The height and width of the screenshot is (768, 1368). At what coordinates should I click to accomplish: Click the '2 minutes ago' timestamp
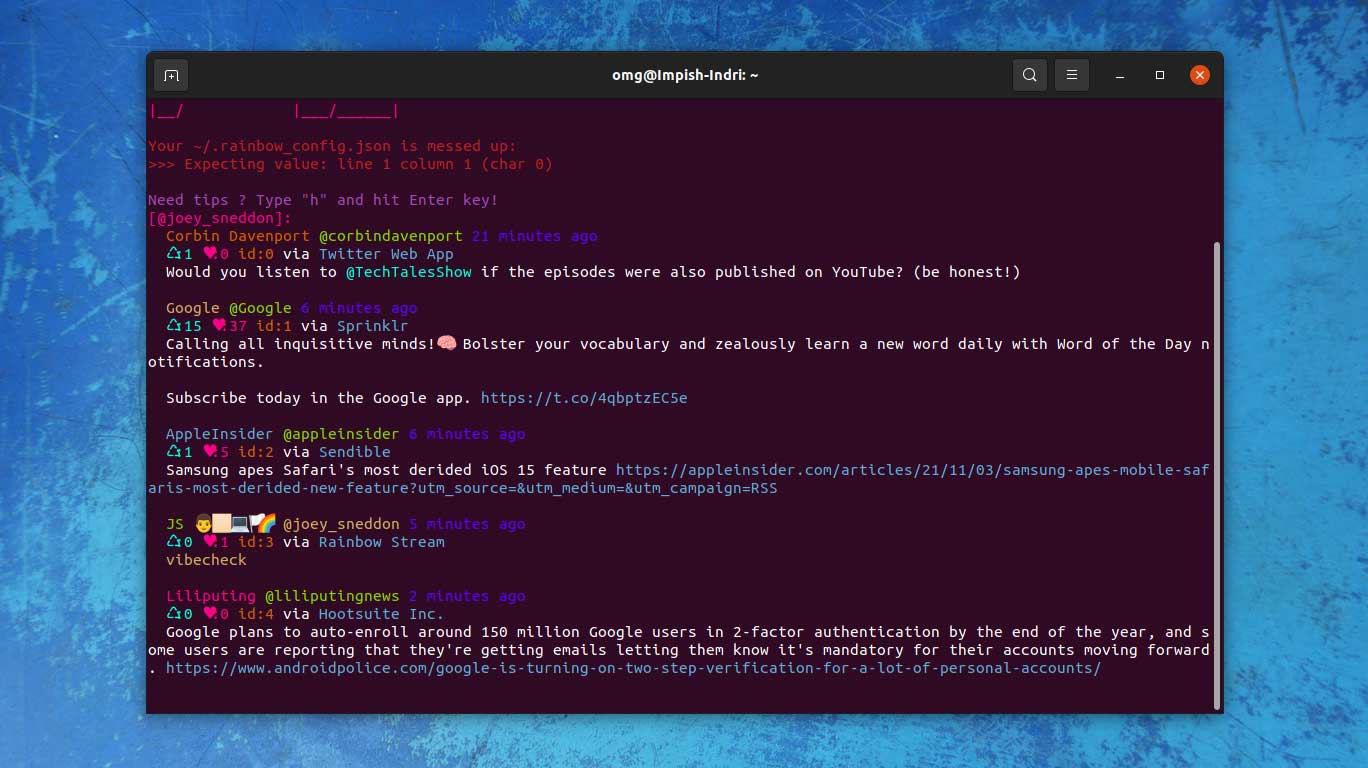coord(467,596)
